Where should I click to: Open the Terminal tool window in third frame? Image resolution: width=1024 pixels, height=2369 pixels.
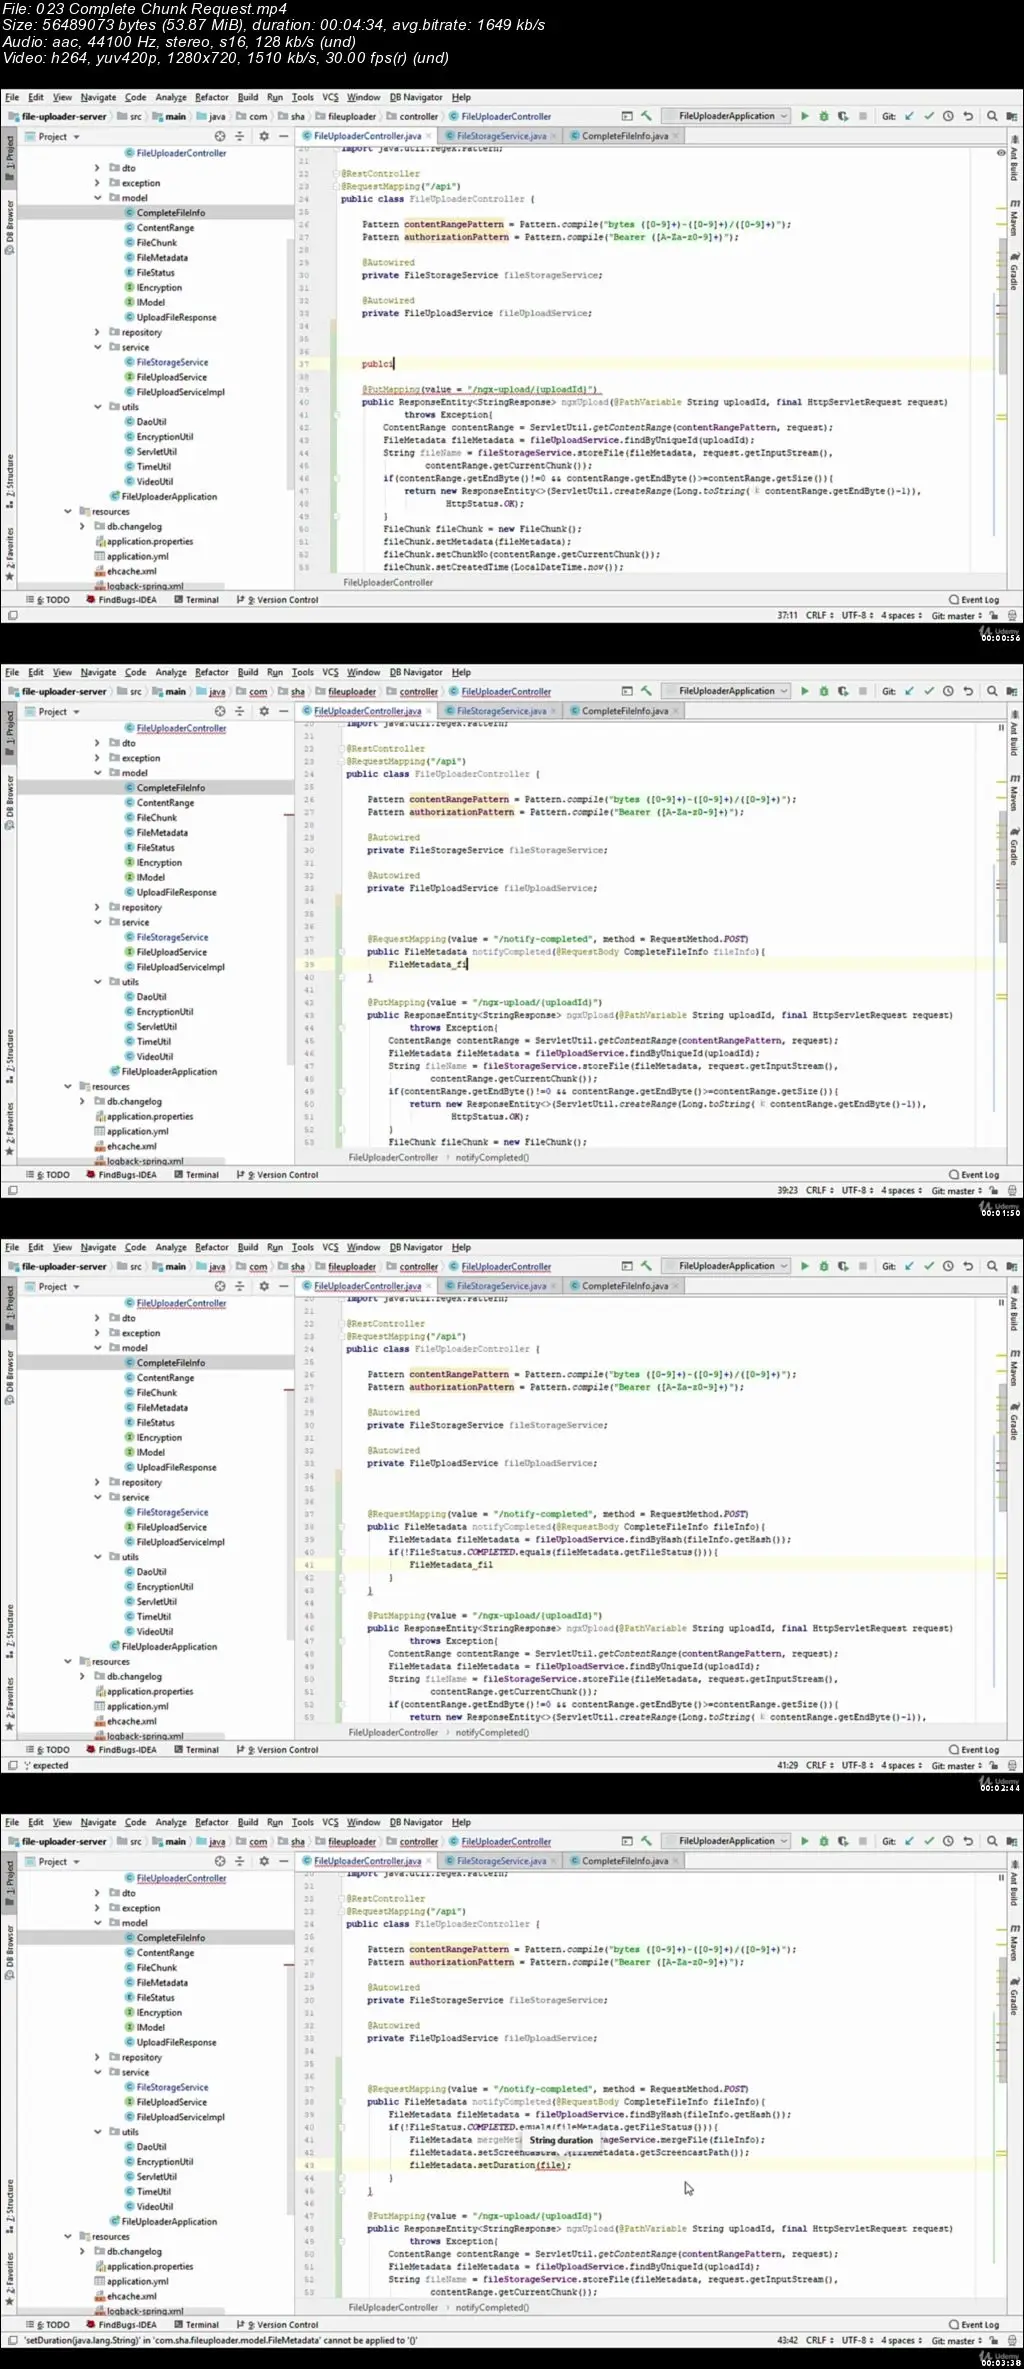coord(196,1750)
